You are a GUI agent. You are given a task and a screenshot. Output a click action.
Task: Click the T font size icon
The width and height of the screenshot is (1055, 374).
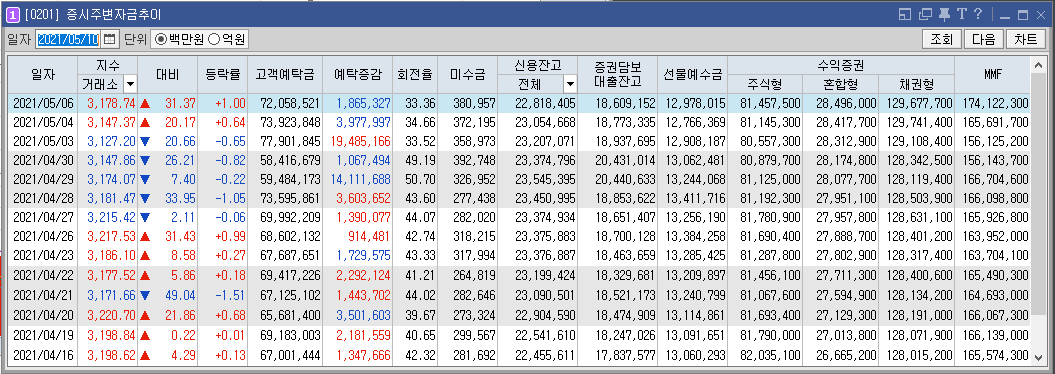962,14
